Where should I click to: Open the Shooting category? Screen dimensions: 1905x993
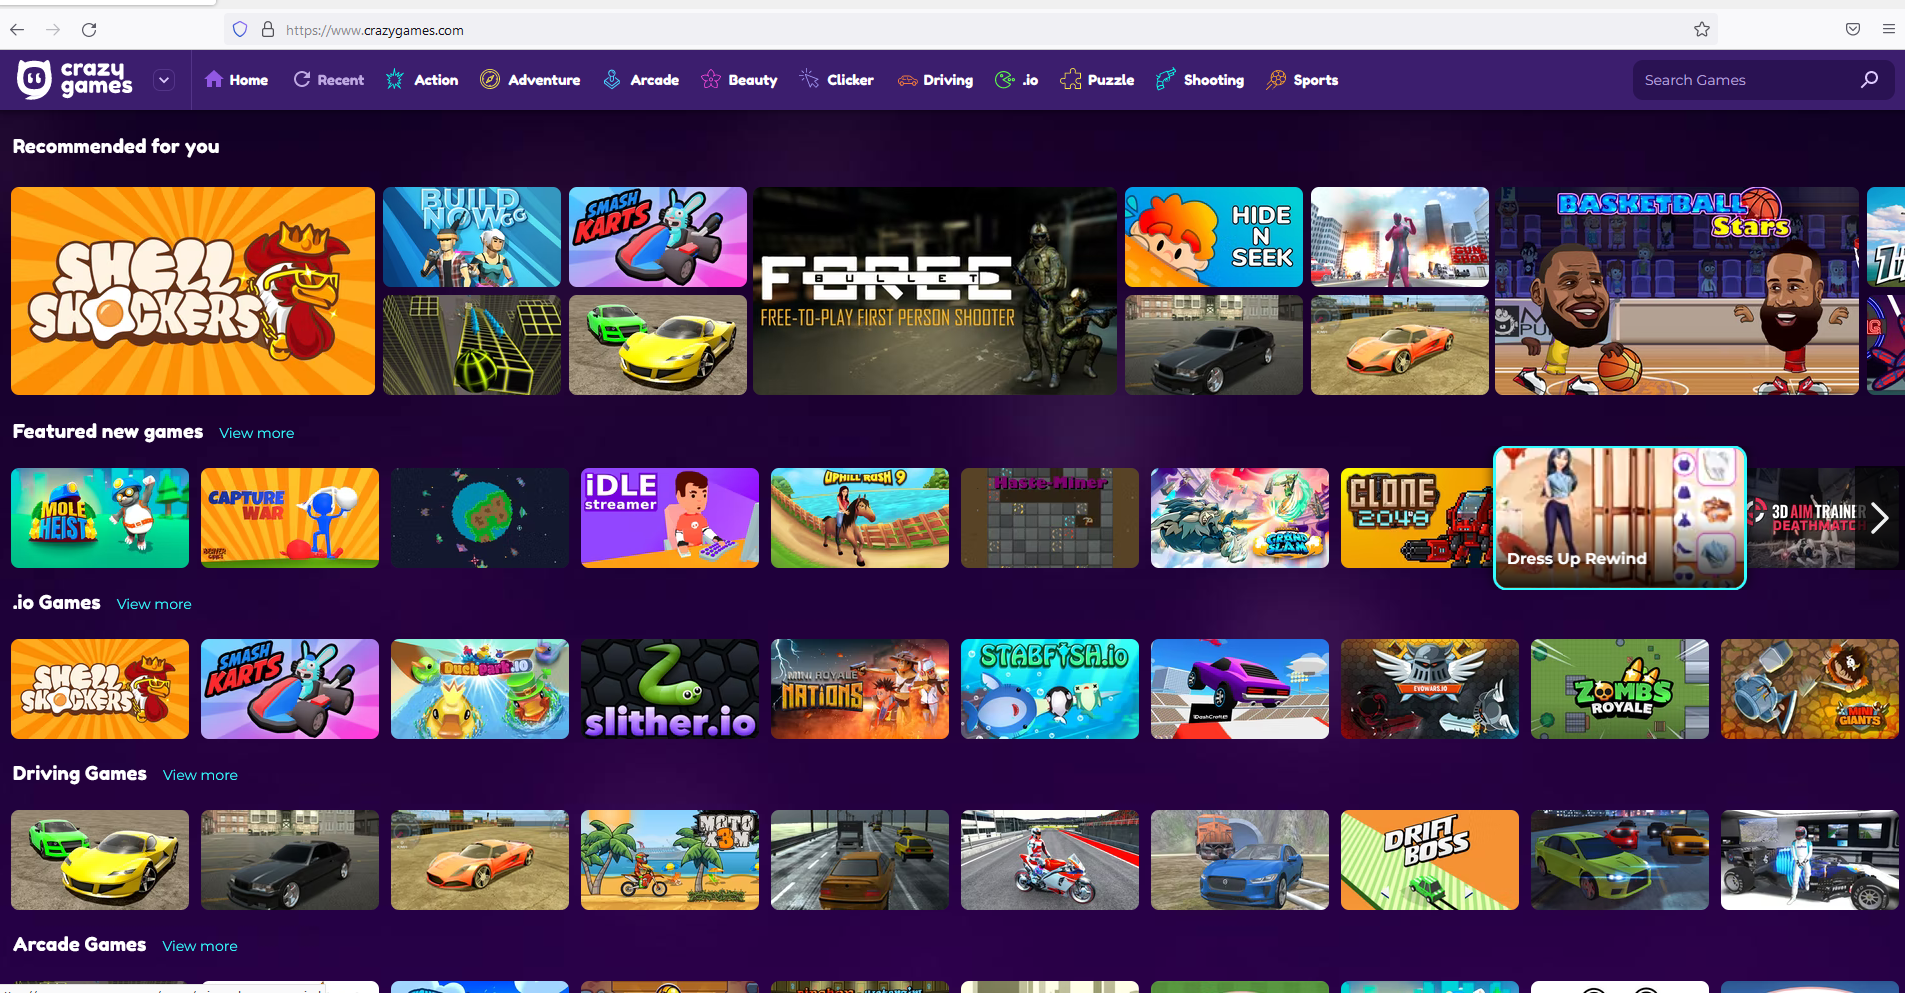tap(1200, 80)
